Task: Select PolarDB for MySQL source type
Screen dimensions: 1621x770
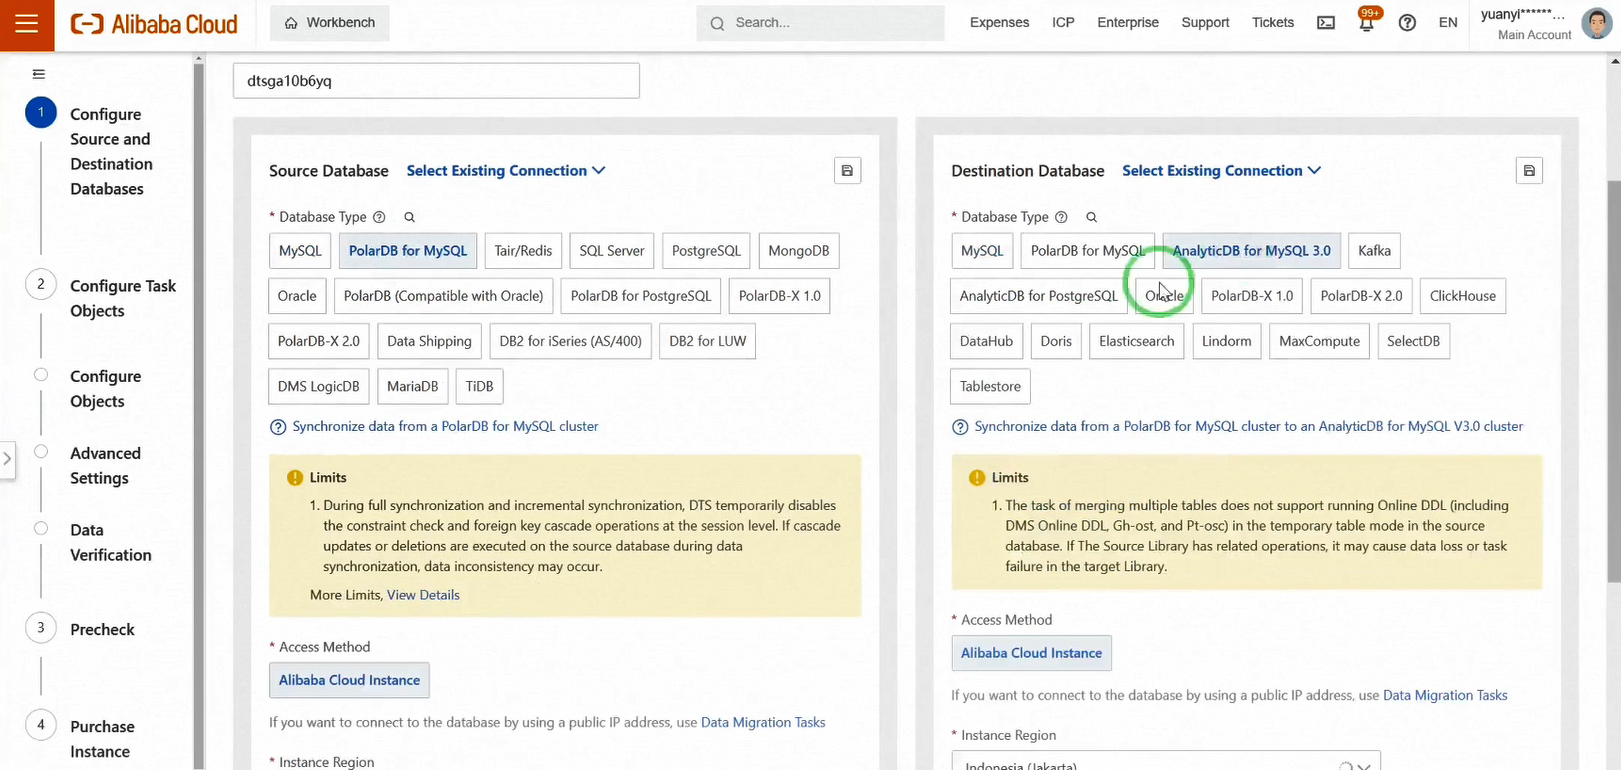Action: pos(408,251)
